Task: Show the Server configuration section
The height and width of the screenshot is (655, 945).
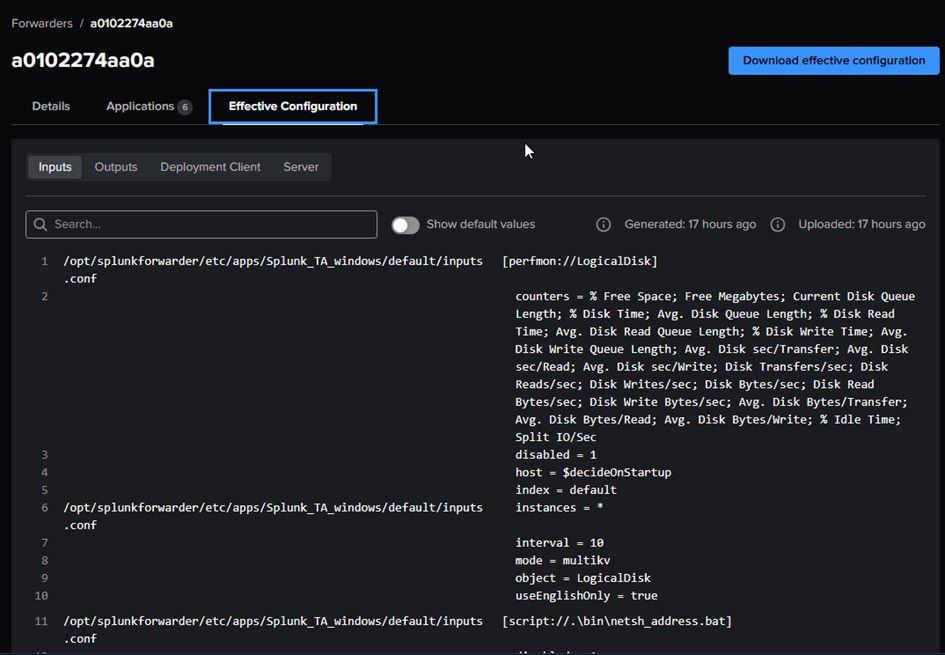Action: coord(301,167)
